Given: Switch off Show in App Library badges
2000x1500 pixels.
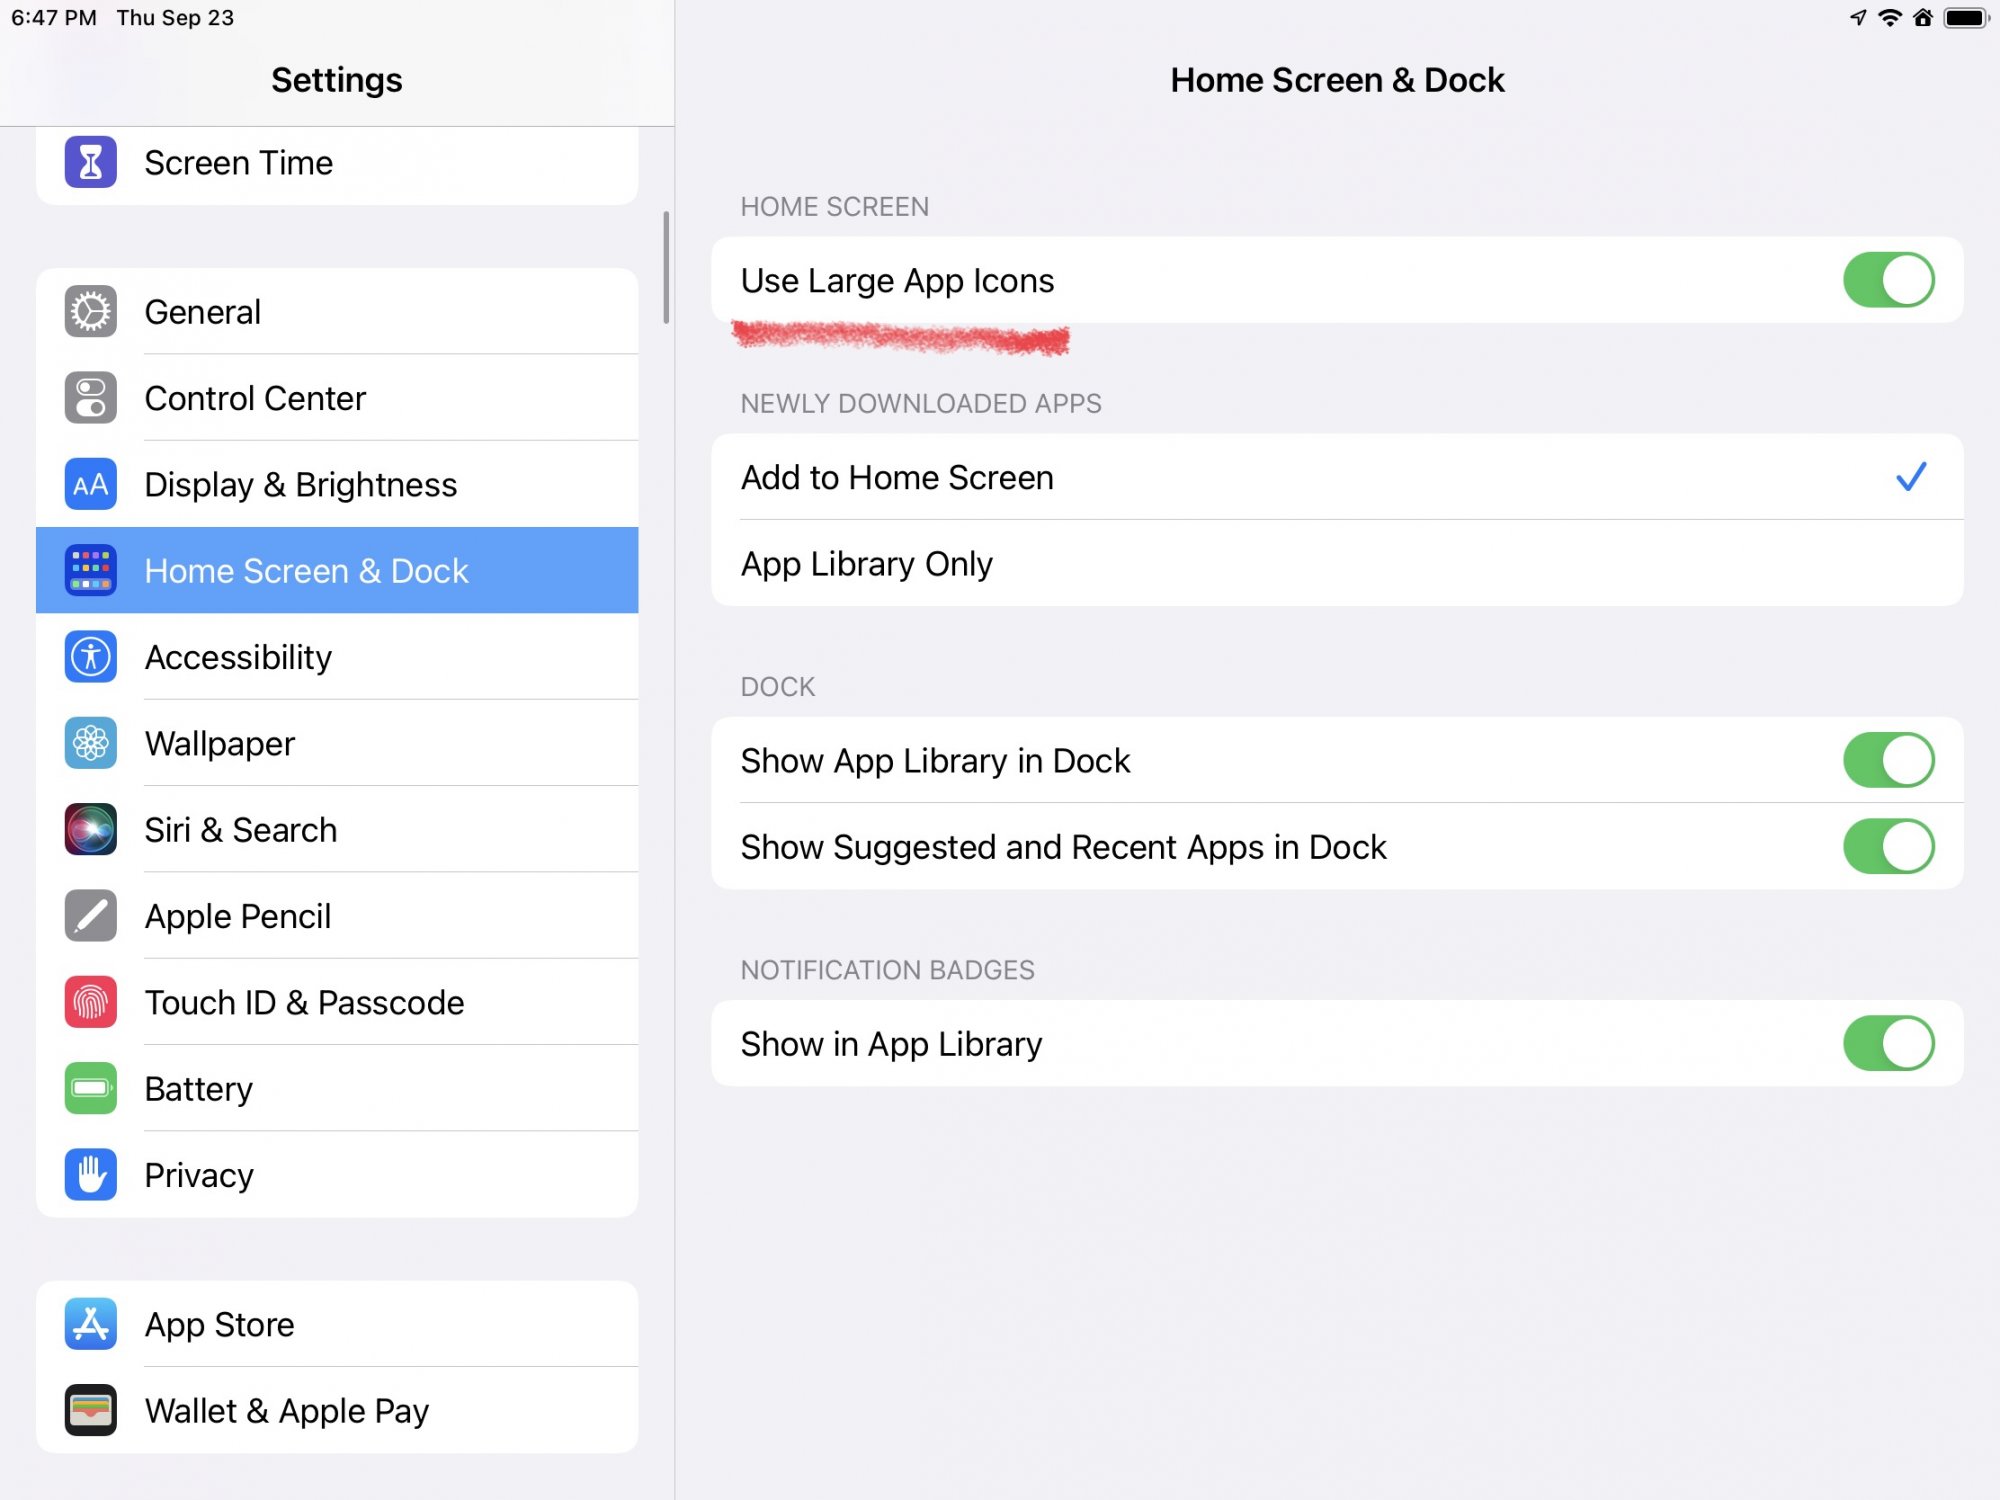Looking at the screenshot, I should point(1887,1043).
